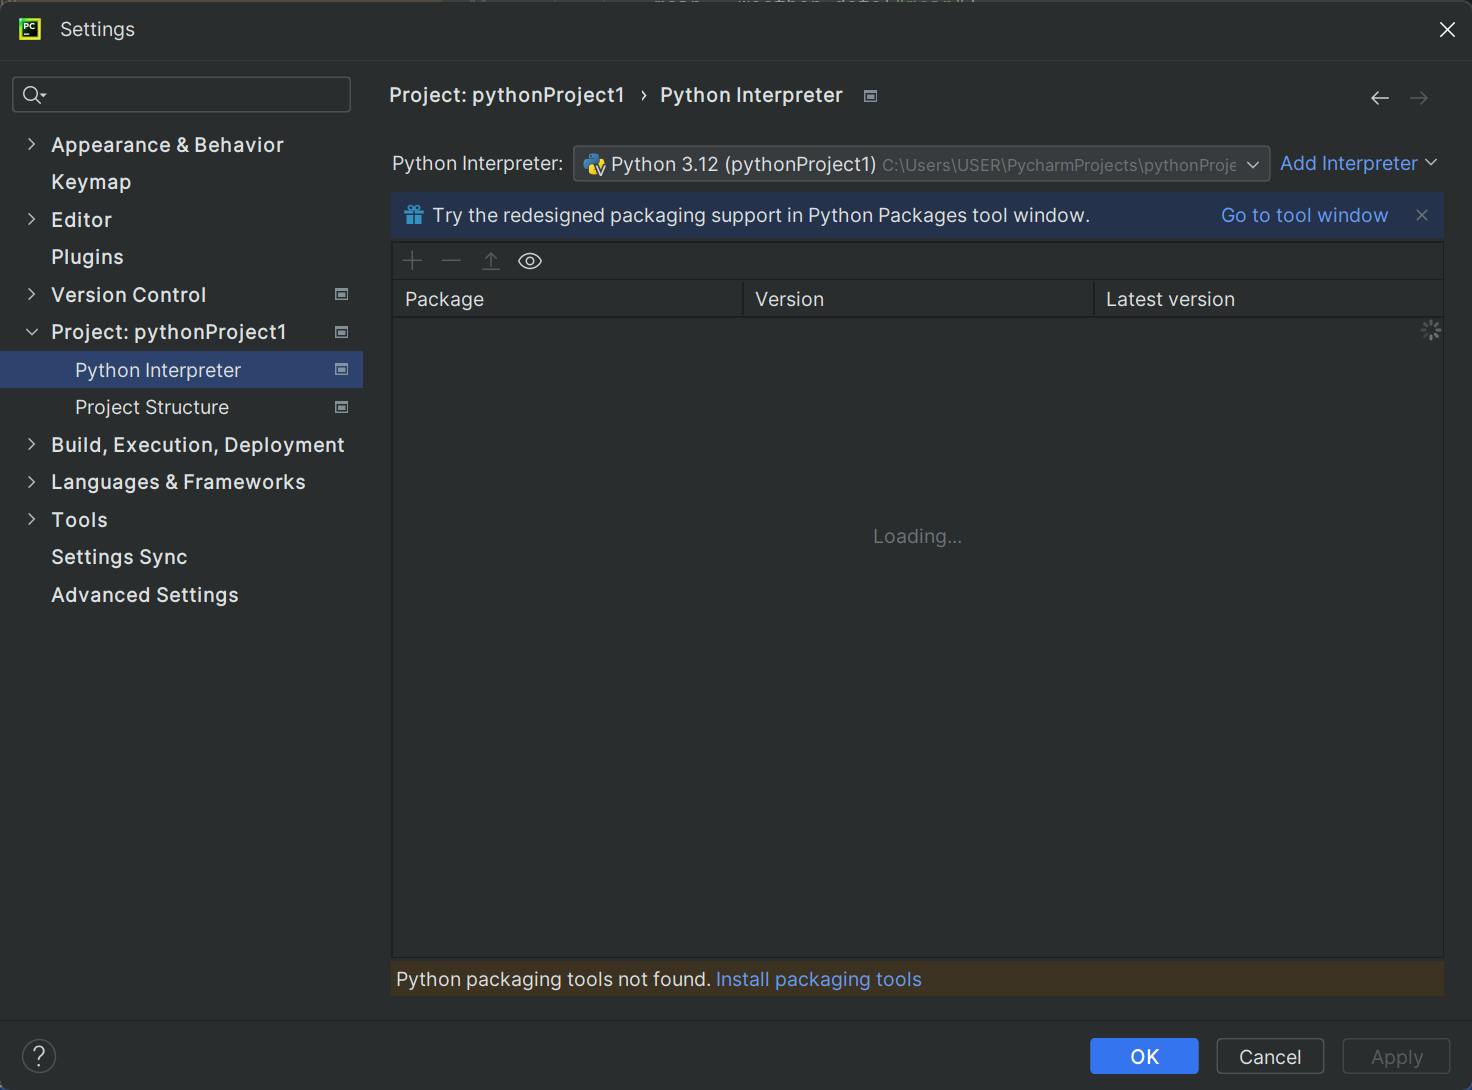Click the Install packaging tools link
Viewport: 1472px width, 1090px height.
point(819,979)
